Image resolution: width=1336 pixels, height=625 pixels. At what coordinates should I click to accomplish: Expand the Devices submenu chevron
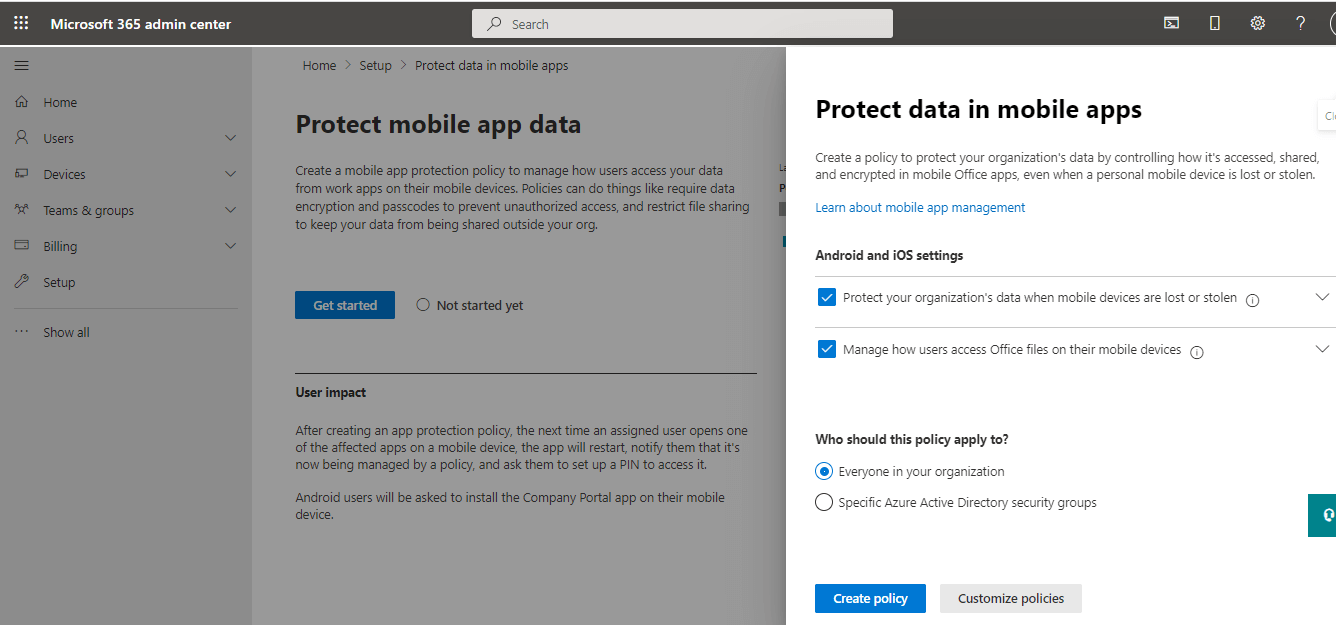[x=231, y=174]
